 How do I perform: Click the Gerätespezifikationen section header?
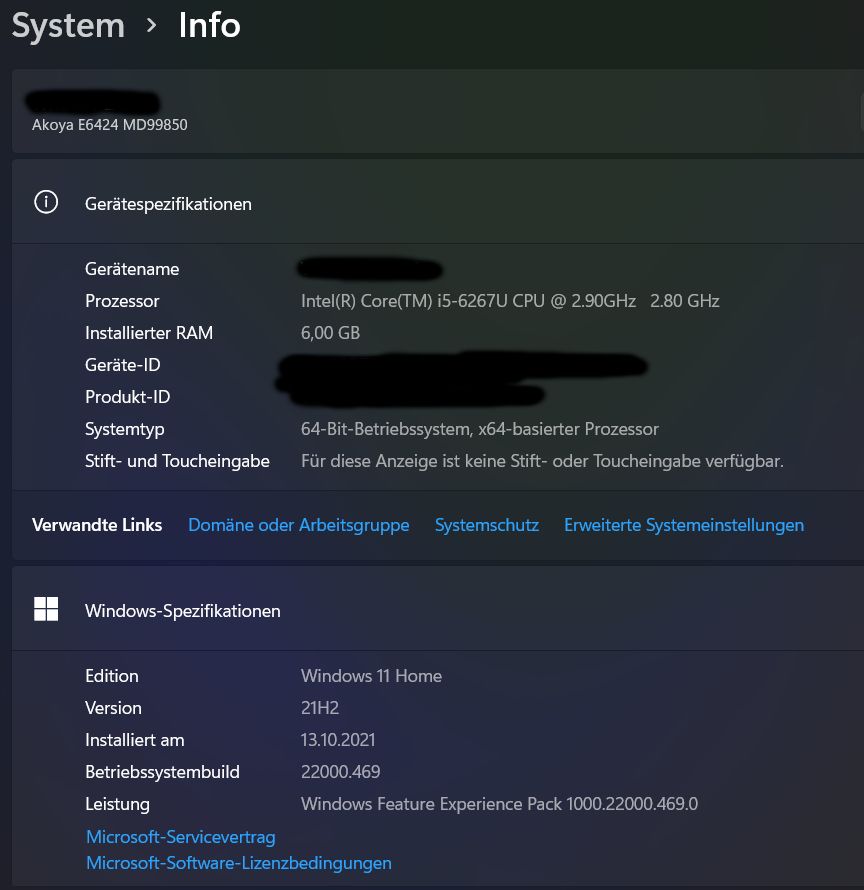(x=168, y=203)
